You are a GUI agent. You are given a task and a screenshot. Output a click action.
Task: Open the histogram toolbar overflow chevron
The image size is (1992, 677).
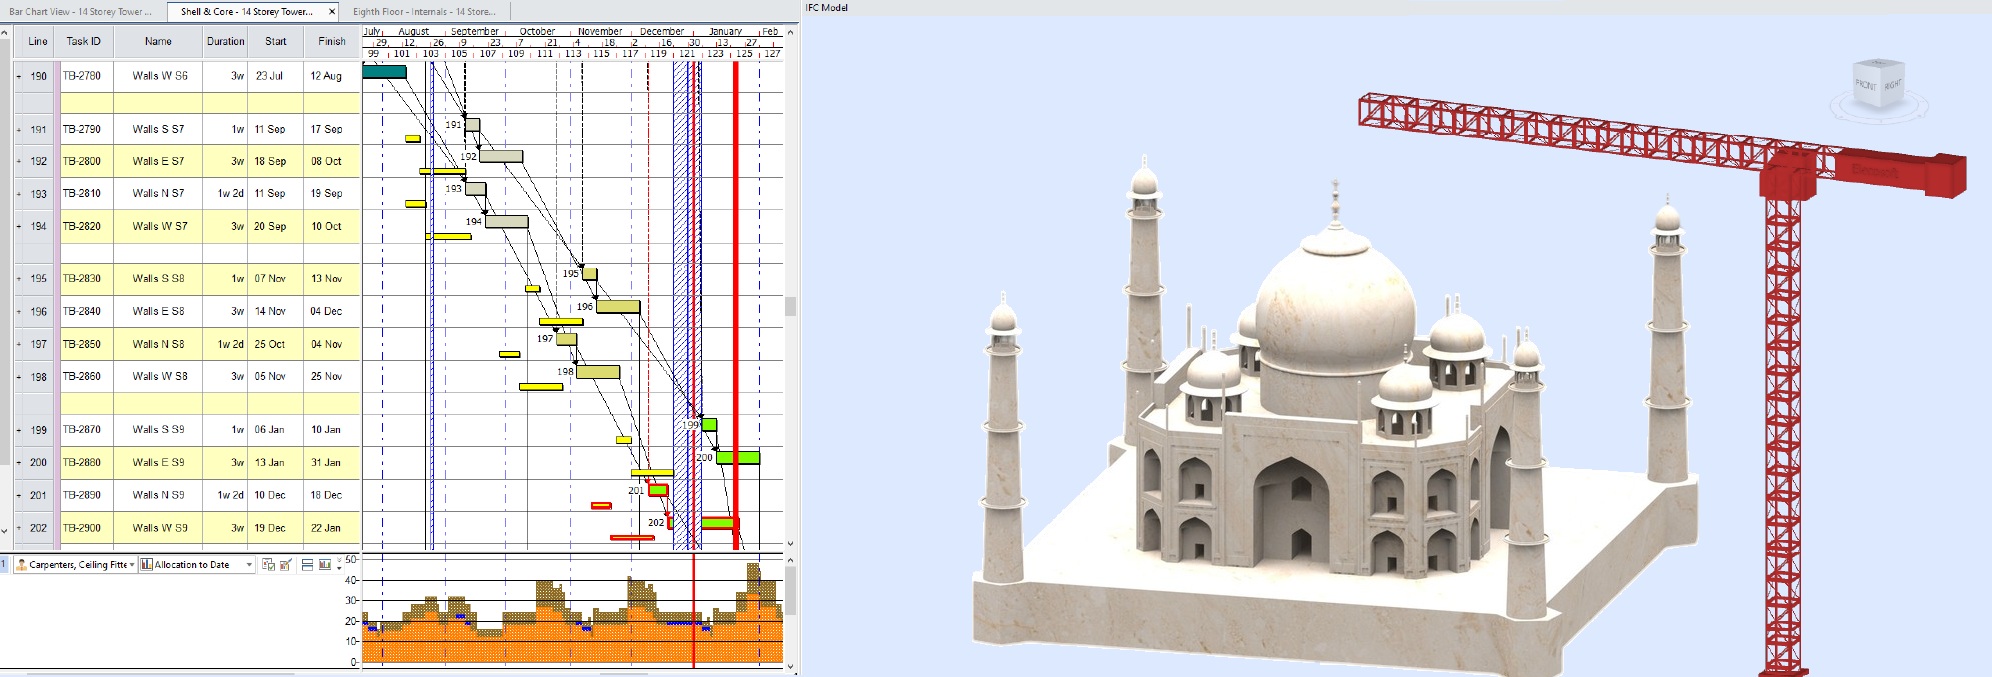pos(339,562)
